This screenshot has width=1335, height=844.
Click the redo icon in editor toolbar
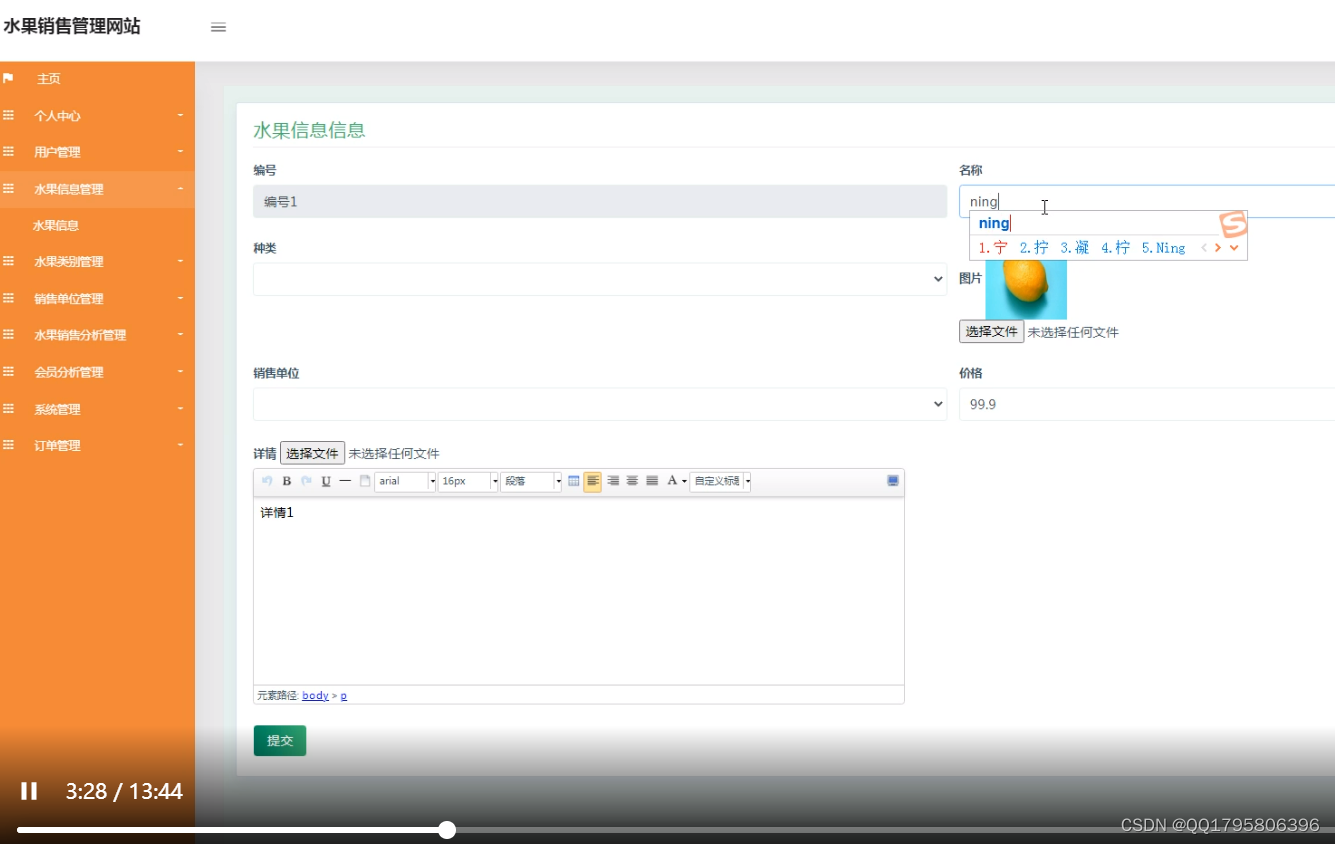click(306, 481)
